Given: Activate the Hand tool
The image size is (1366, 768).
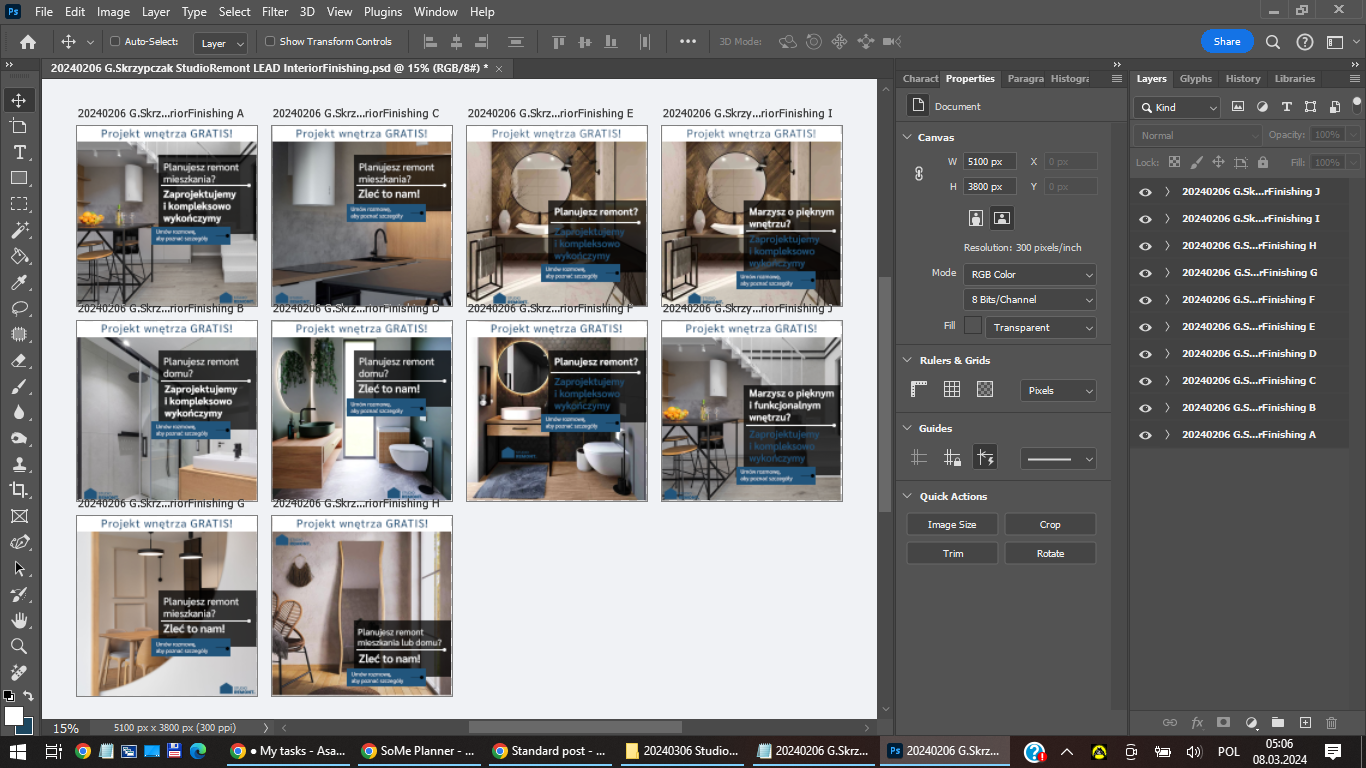Looking at the screenshot, I should pos(19,620).
